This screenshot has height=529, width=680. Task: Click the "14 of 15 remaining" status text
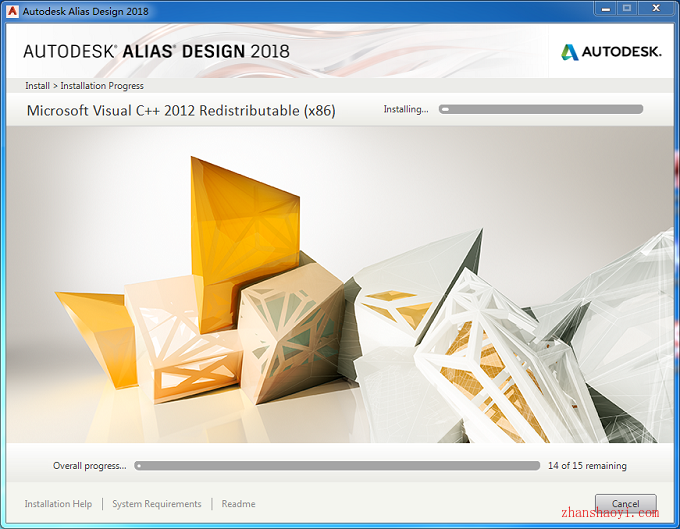[x=587, y=466]
